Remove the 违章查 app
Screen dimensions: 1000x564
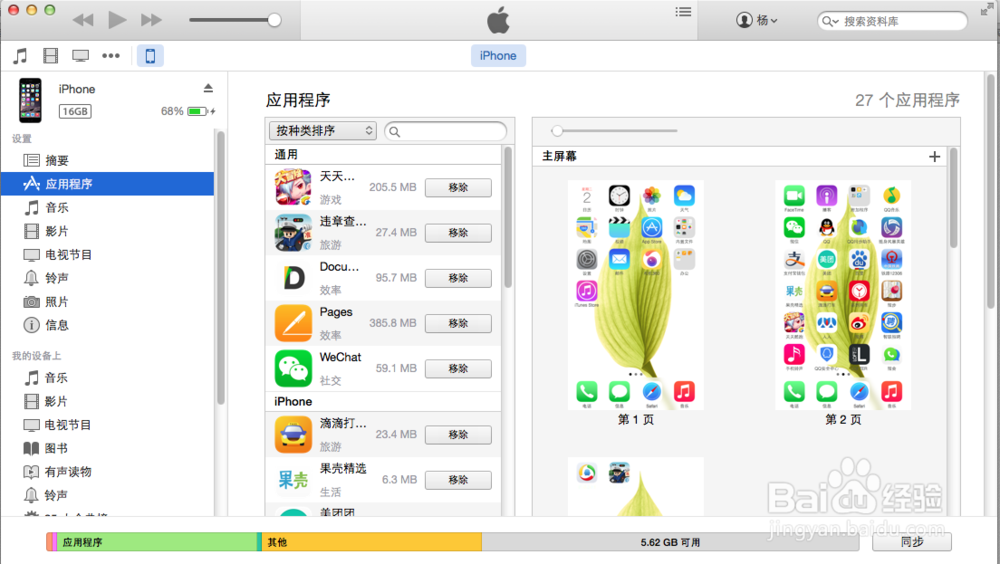click(458, 233)
